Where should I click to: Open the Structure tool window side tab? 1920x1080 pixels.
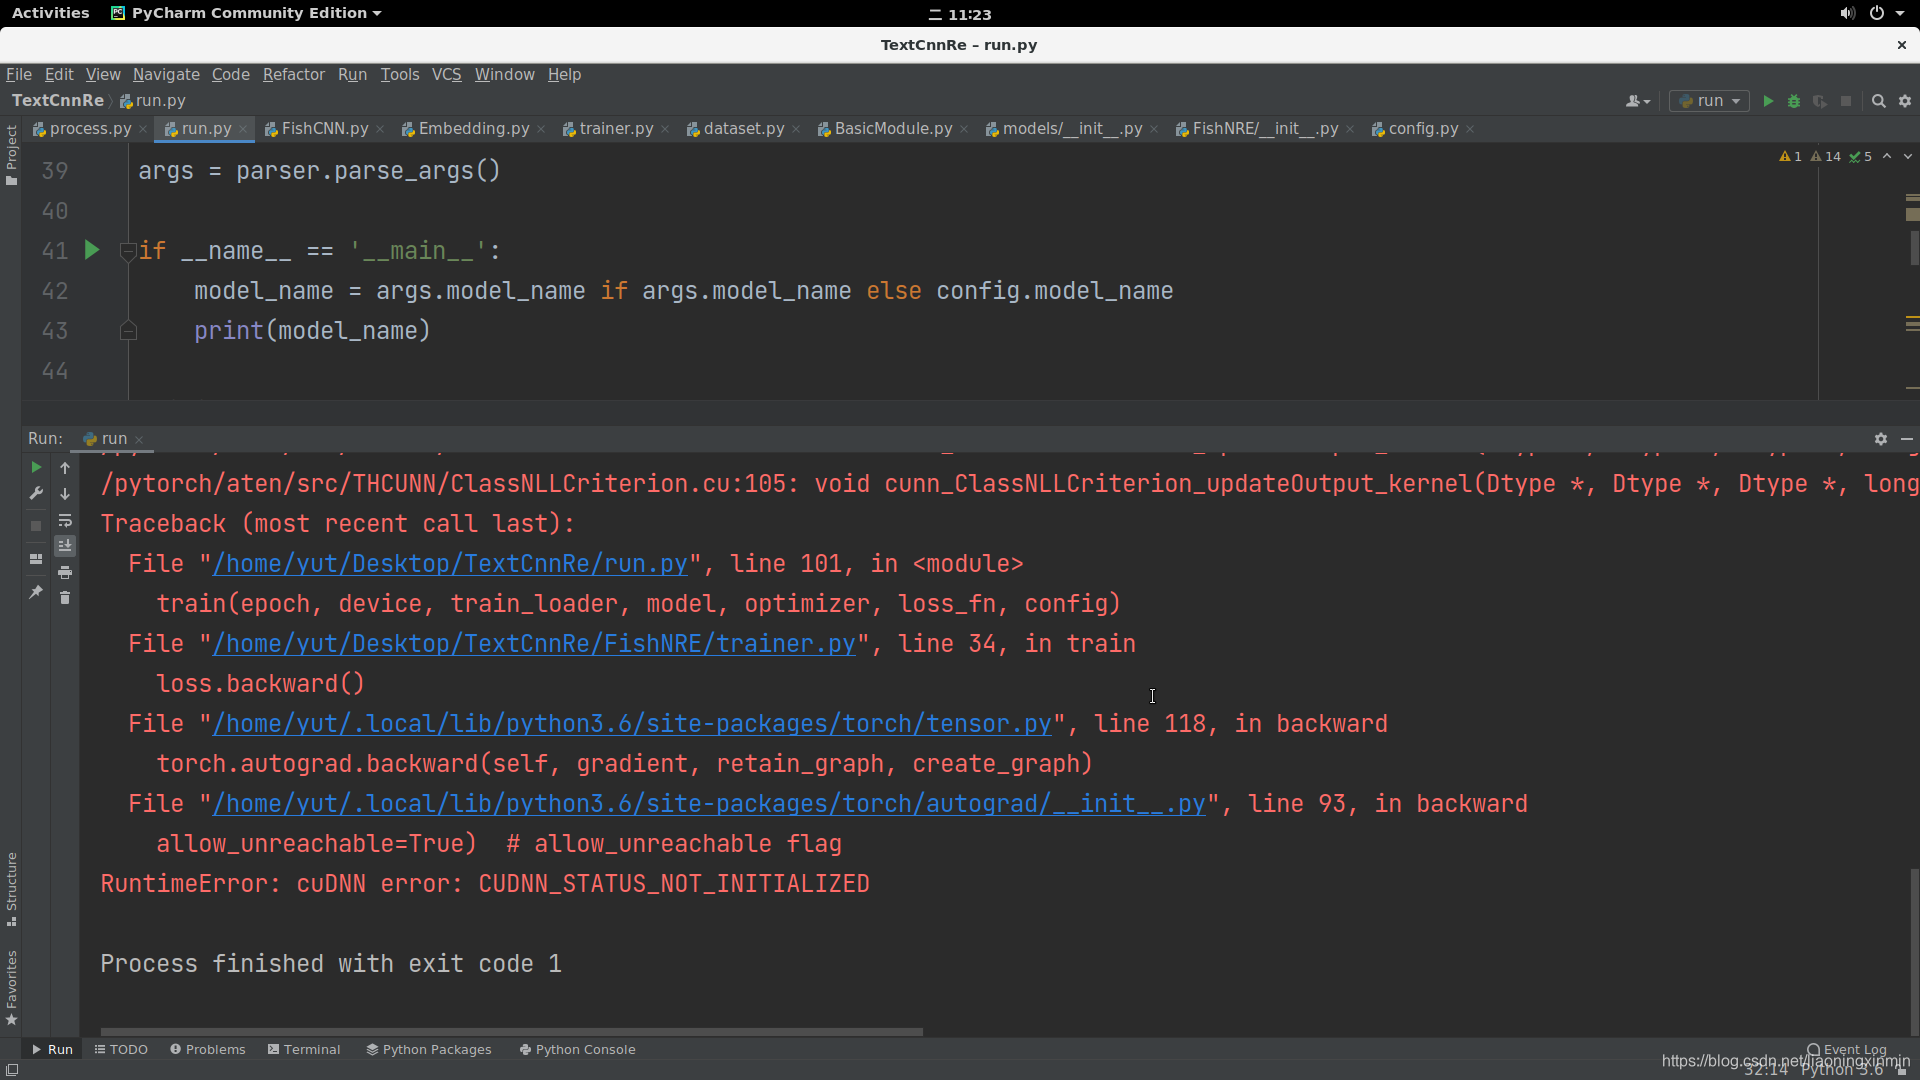pyautogui.click(x=11, y=889)
